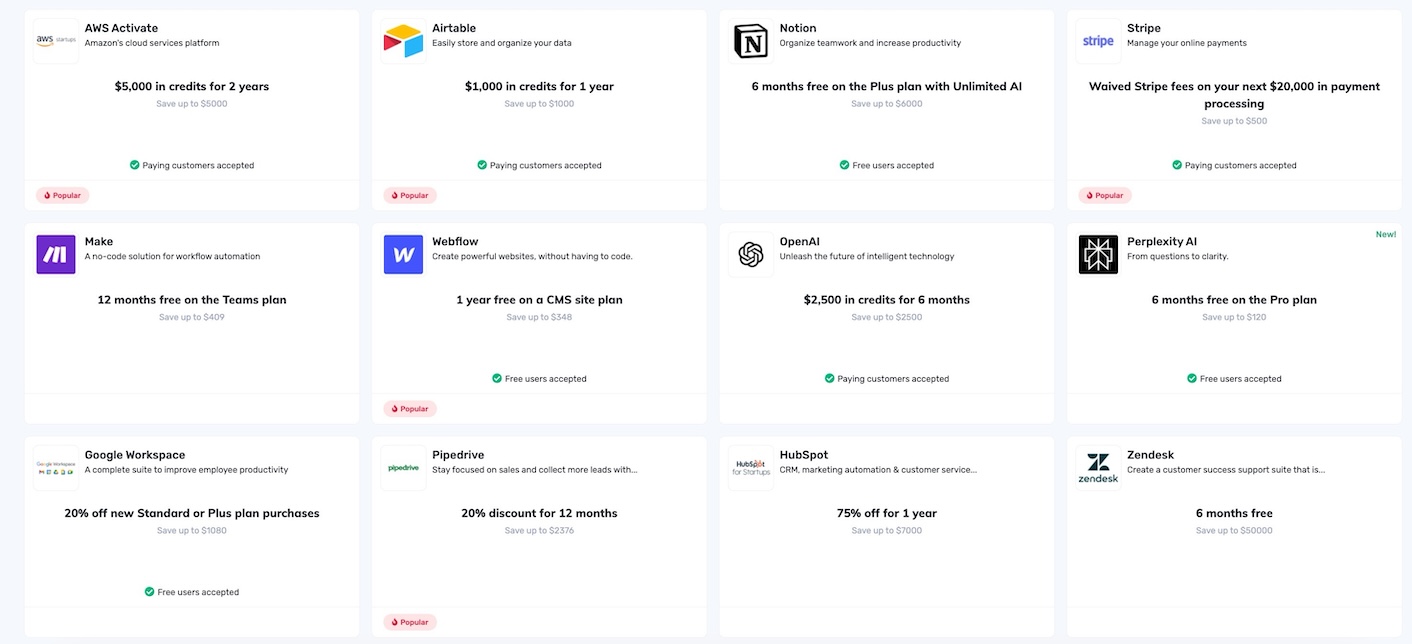The image size is (1412, 644).
Task: Select the Pipedrive logo icon
Action: pyautogui.click(x=403, y=468)
